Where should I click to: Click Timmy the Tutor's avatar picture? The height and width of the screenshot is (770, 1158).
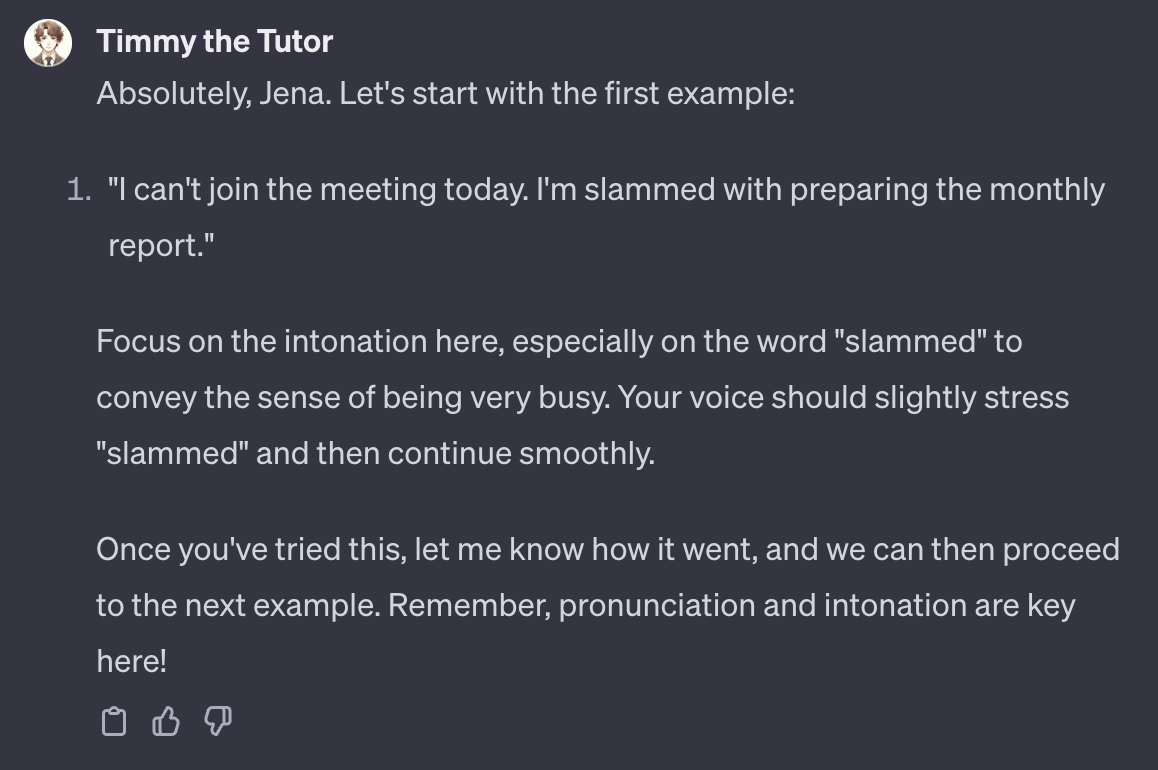pos(48,44)
